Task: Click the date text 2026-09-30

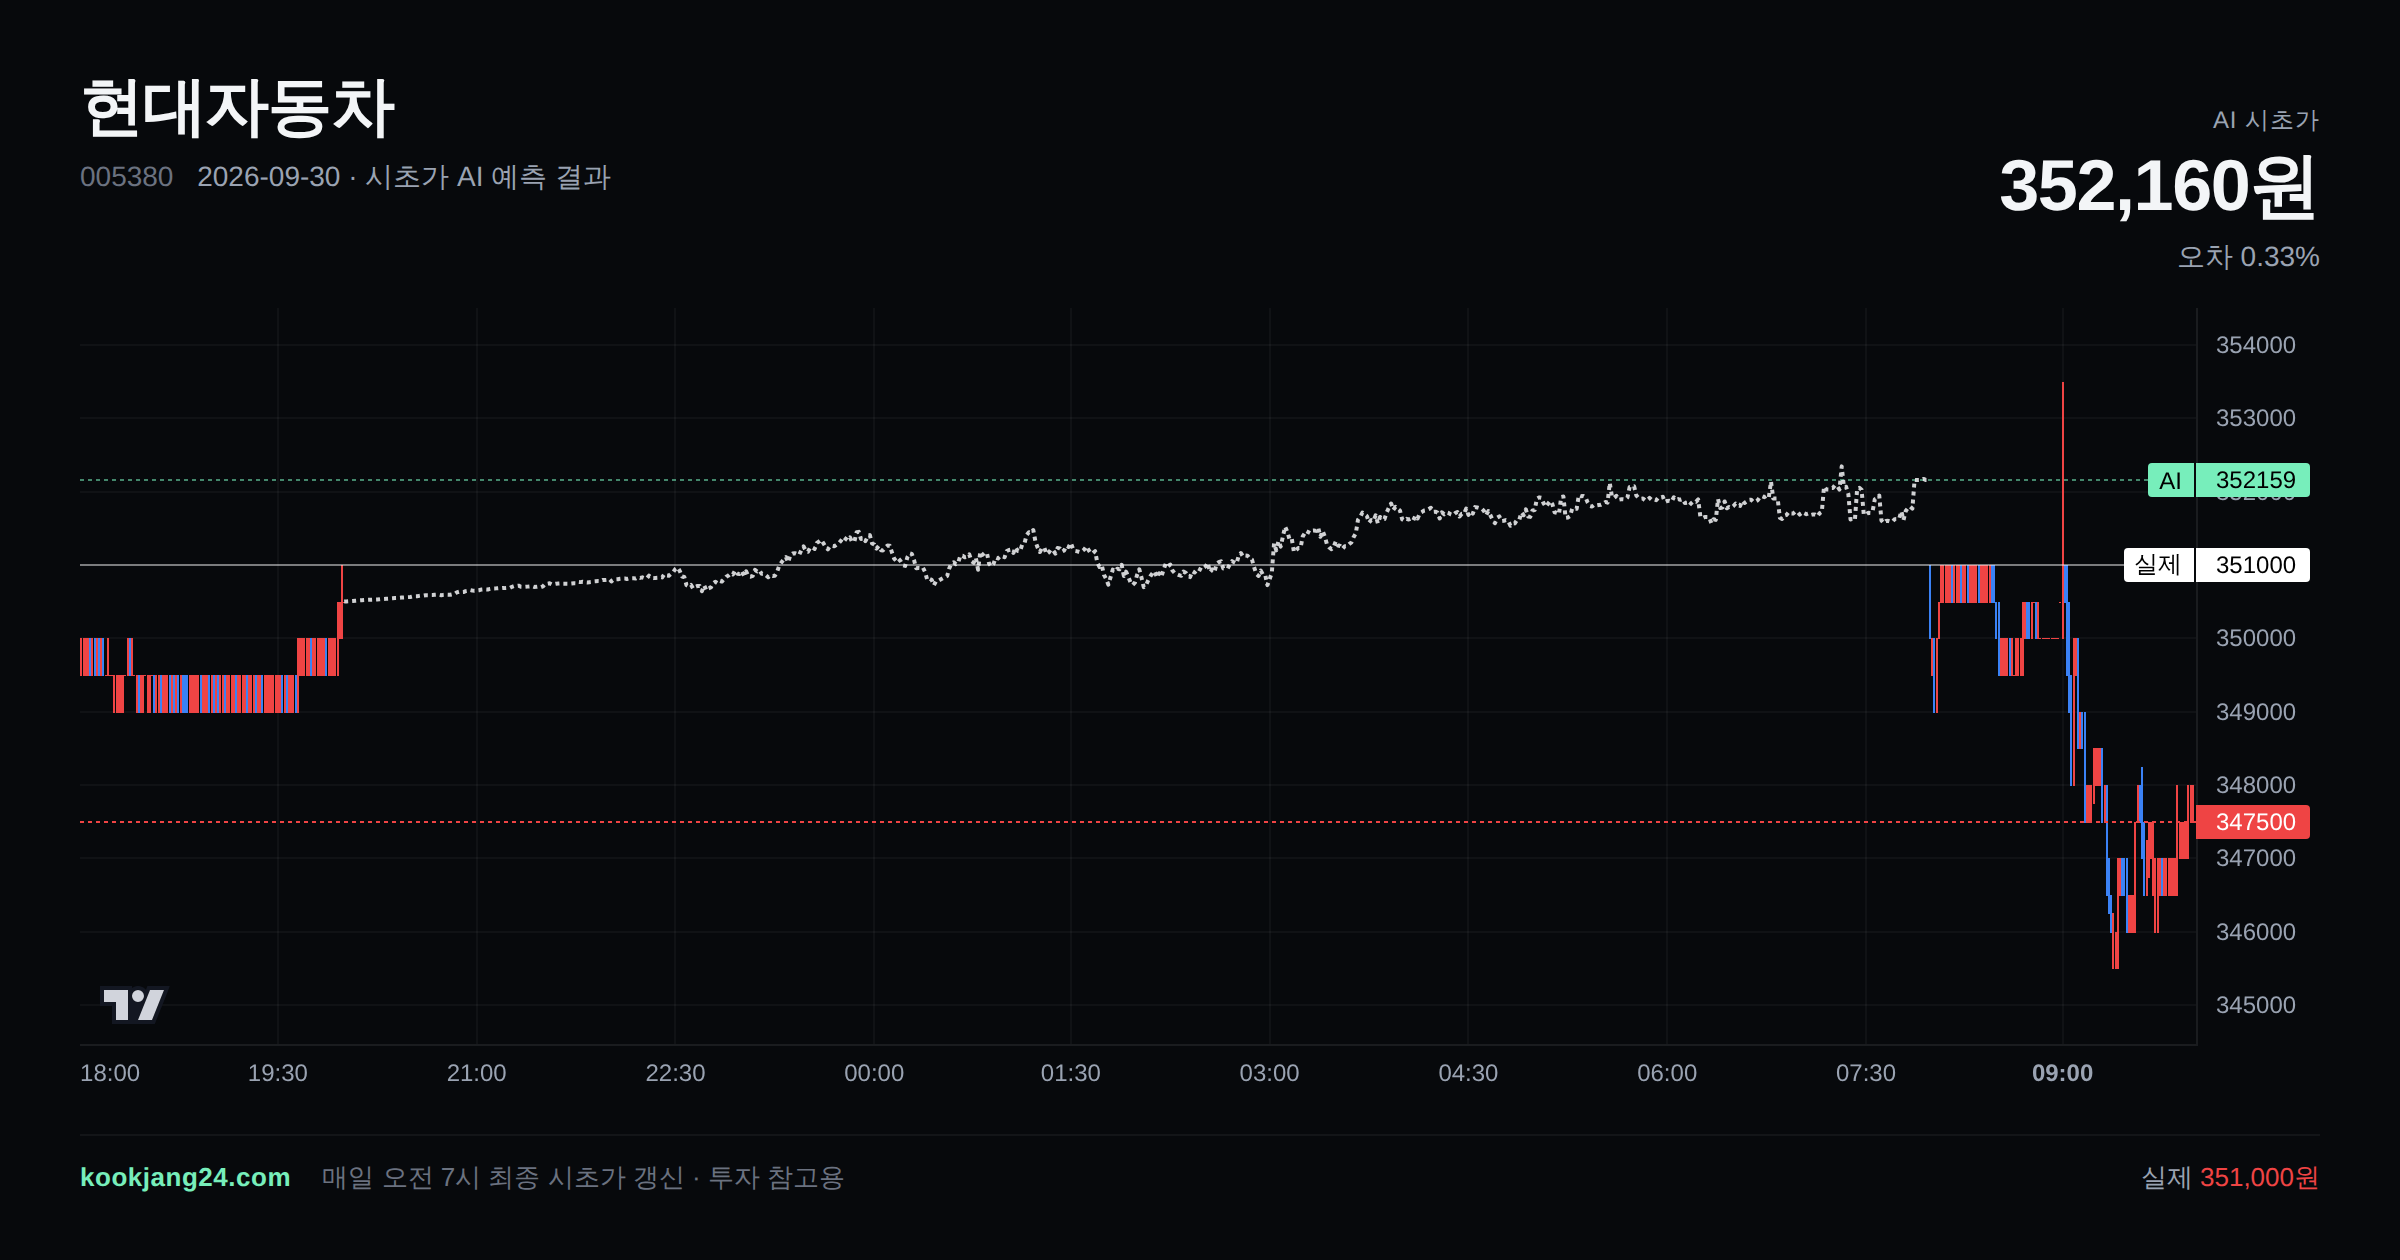Action: click(x=269, y=177)
